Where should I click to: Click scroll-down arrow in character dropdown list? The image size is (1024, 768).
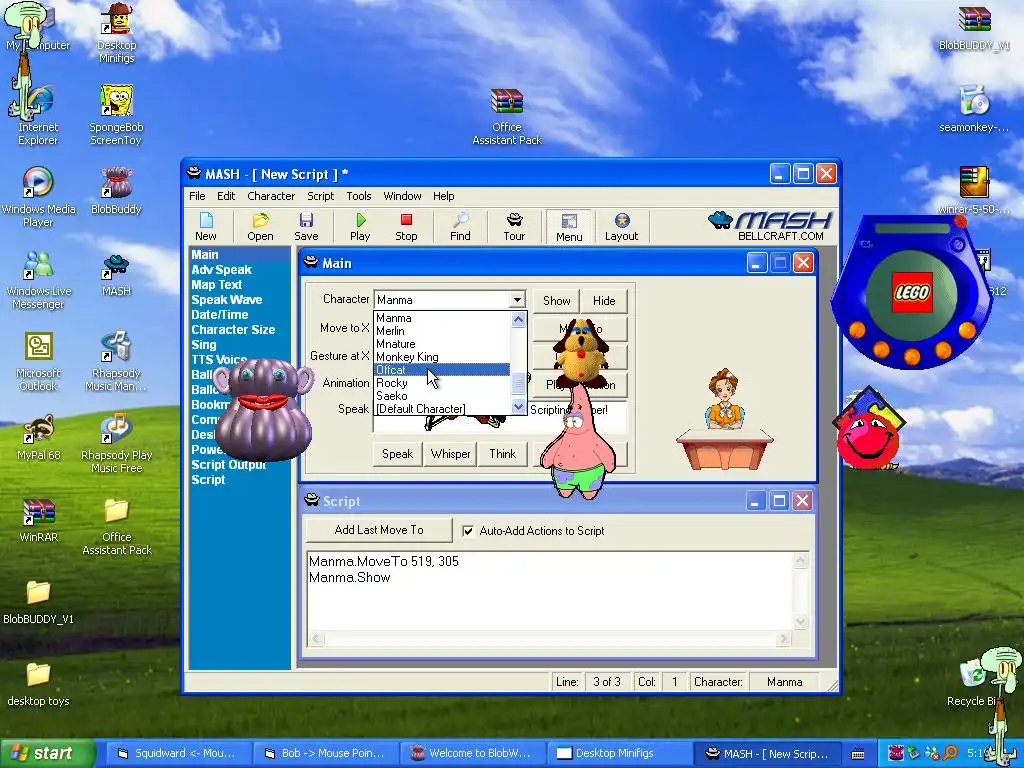pyautogui.click(x=519, y=407)
